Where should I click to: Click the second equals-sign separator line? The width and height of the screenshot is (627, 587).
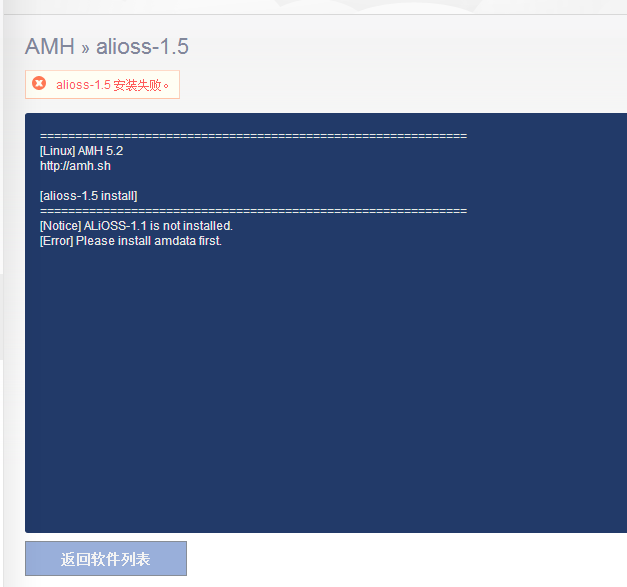tap(254, 211)
